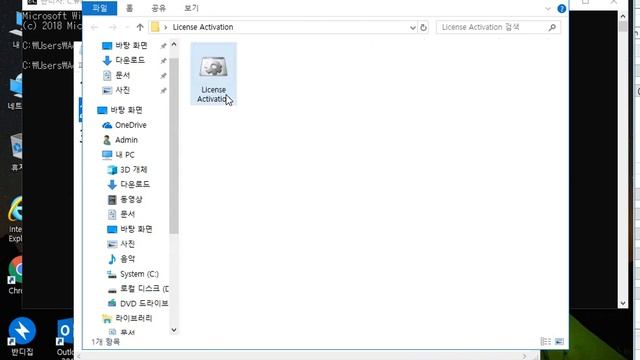Unpin 바탕 화면 using its pin icon

(163, 46)
